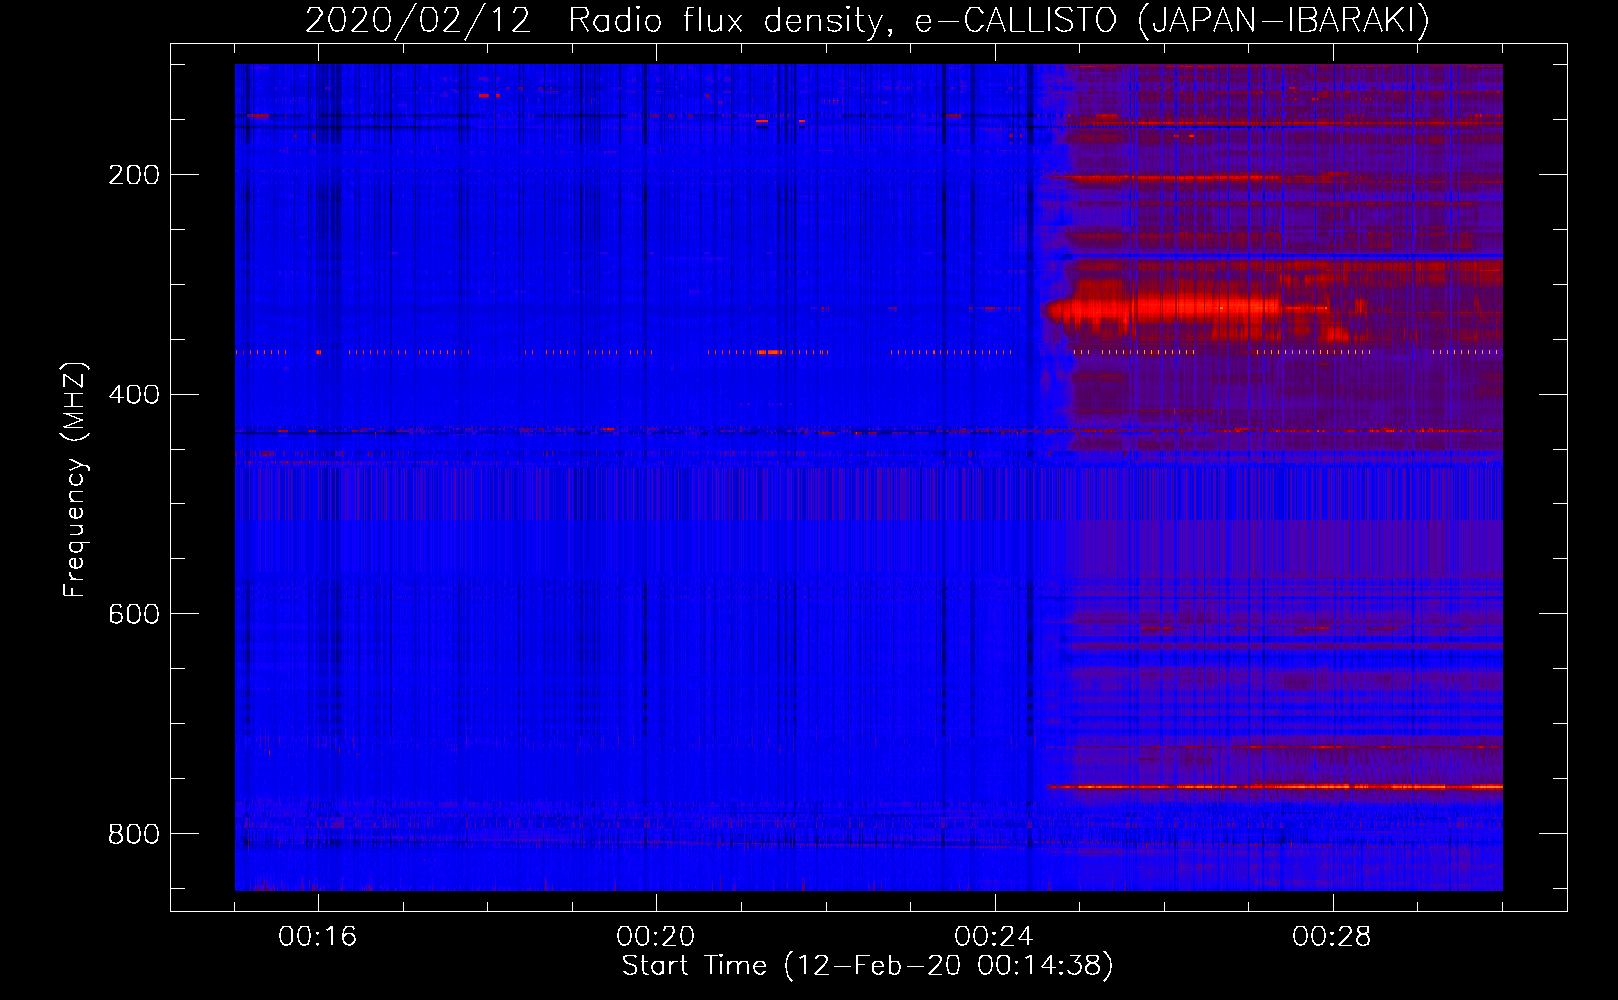Click the 00:16 time tick label
The image size is (1618, 1000).
[x=317, y=937]
